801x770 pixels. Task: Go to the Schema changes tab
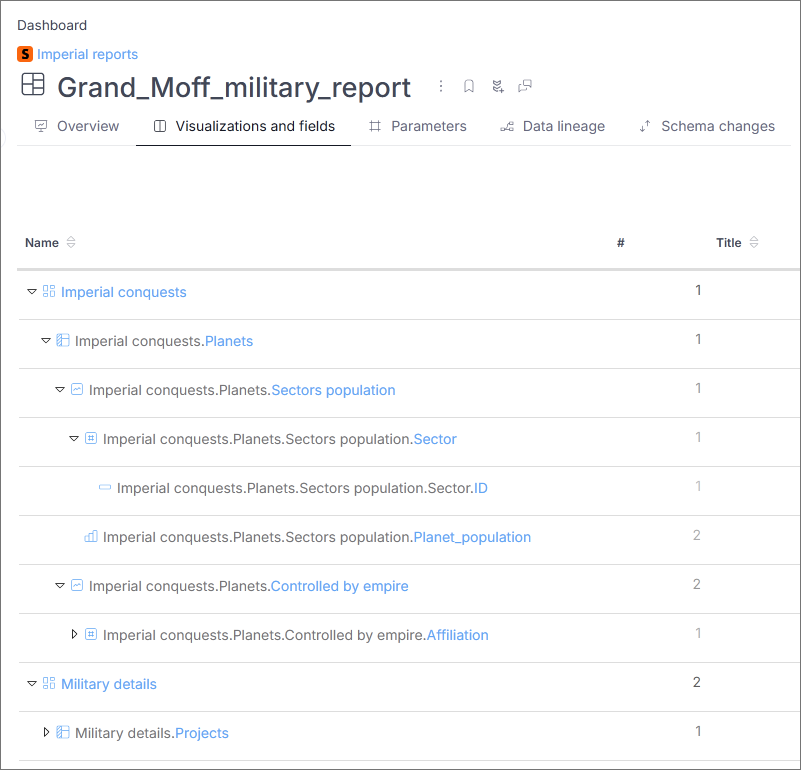click(707, 127)
